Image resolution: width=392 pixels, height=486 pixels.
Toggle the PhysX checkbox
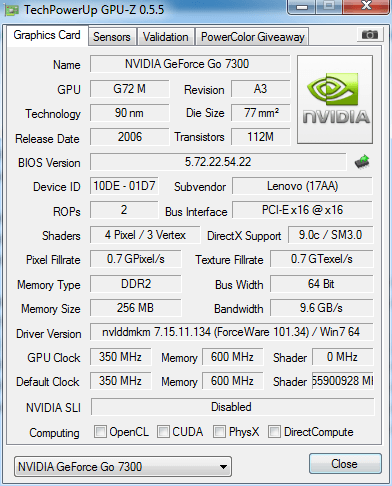(219, 431)
